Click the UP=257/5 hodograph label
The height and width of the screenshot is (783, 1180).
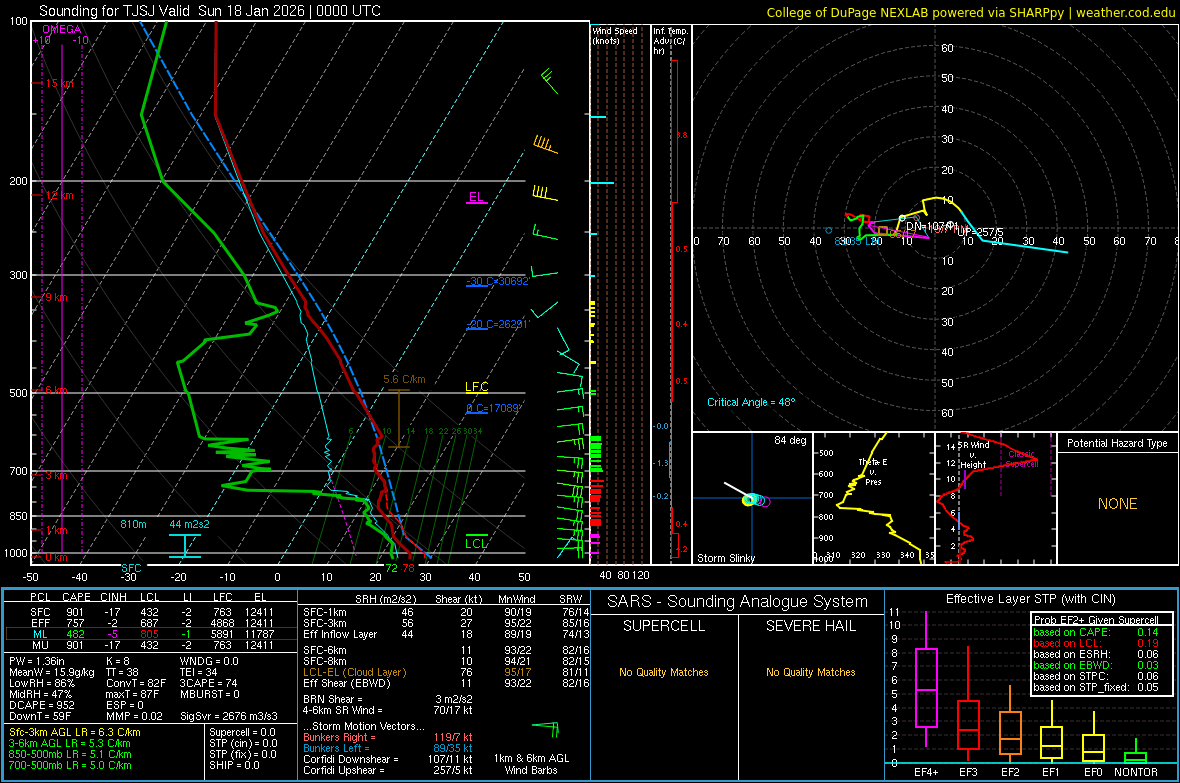(981, 232)
